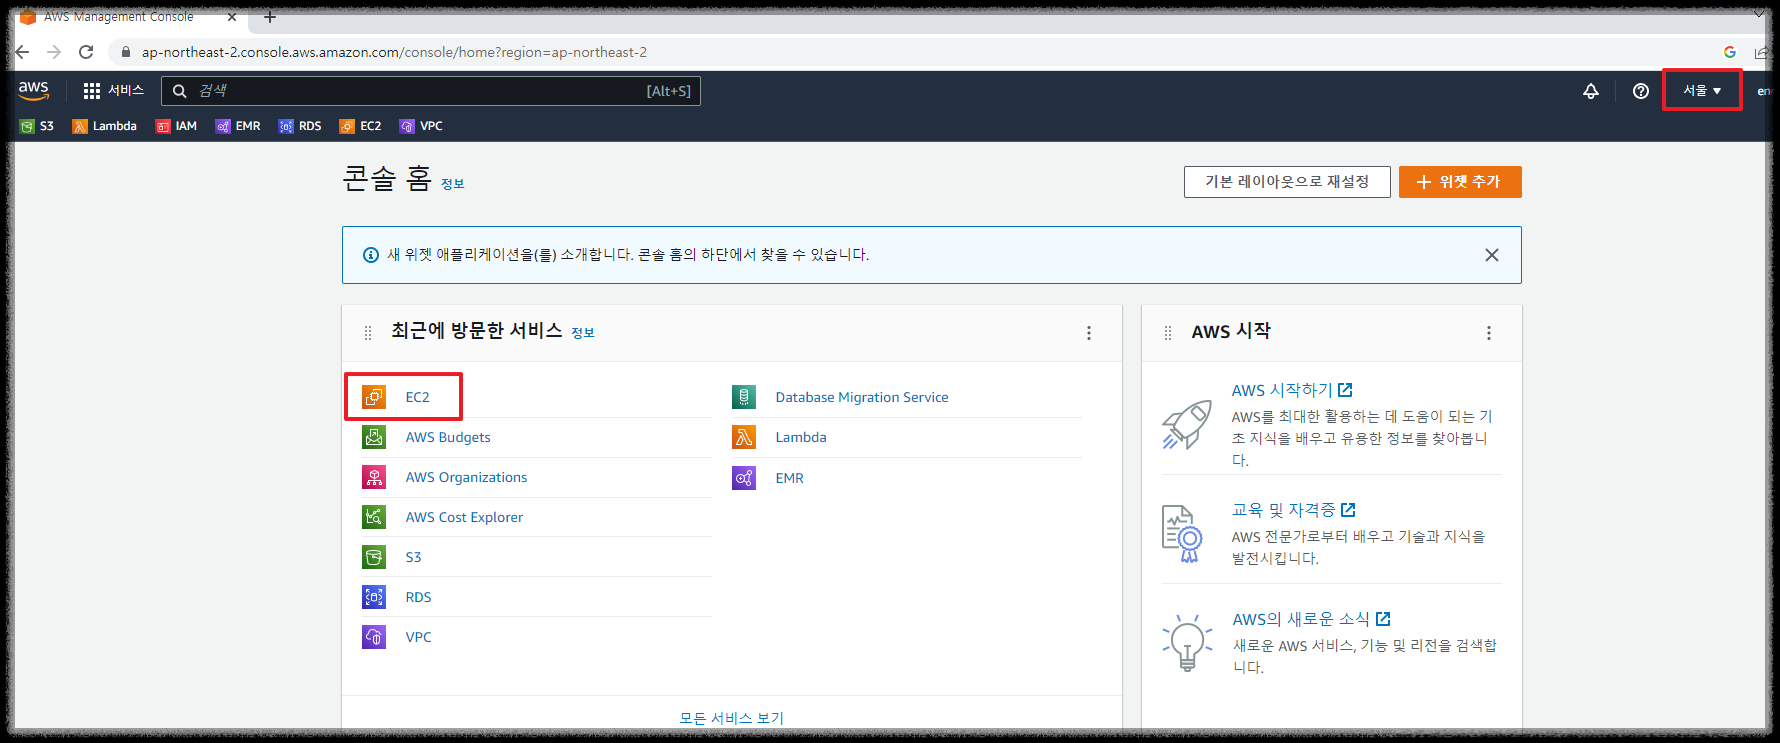Click AWS Organizations service icon
The image size is (1780, 743).
click(x=374, y=477)
